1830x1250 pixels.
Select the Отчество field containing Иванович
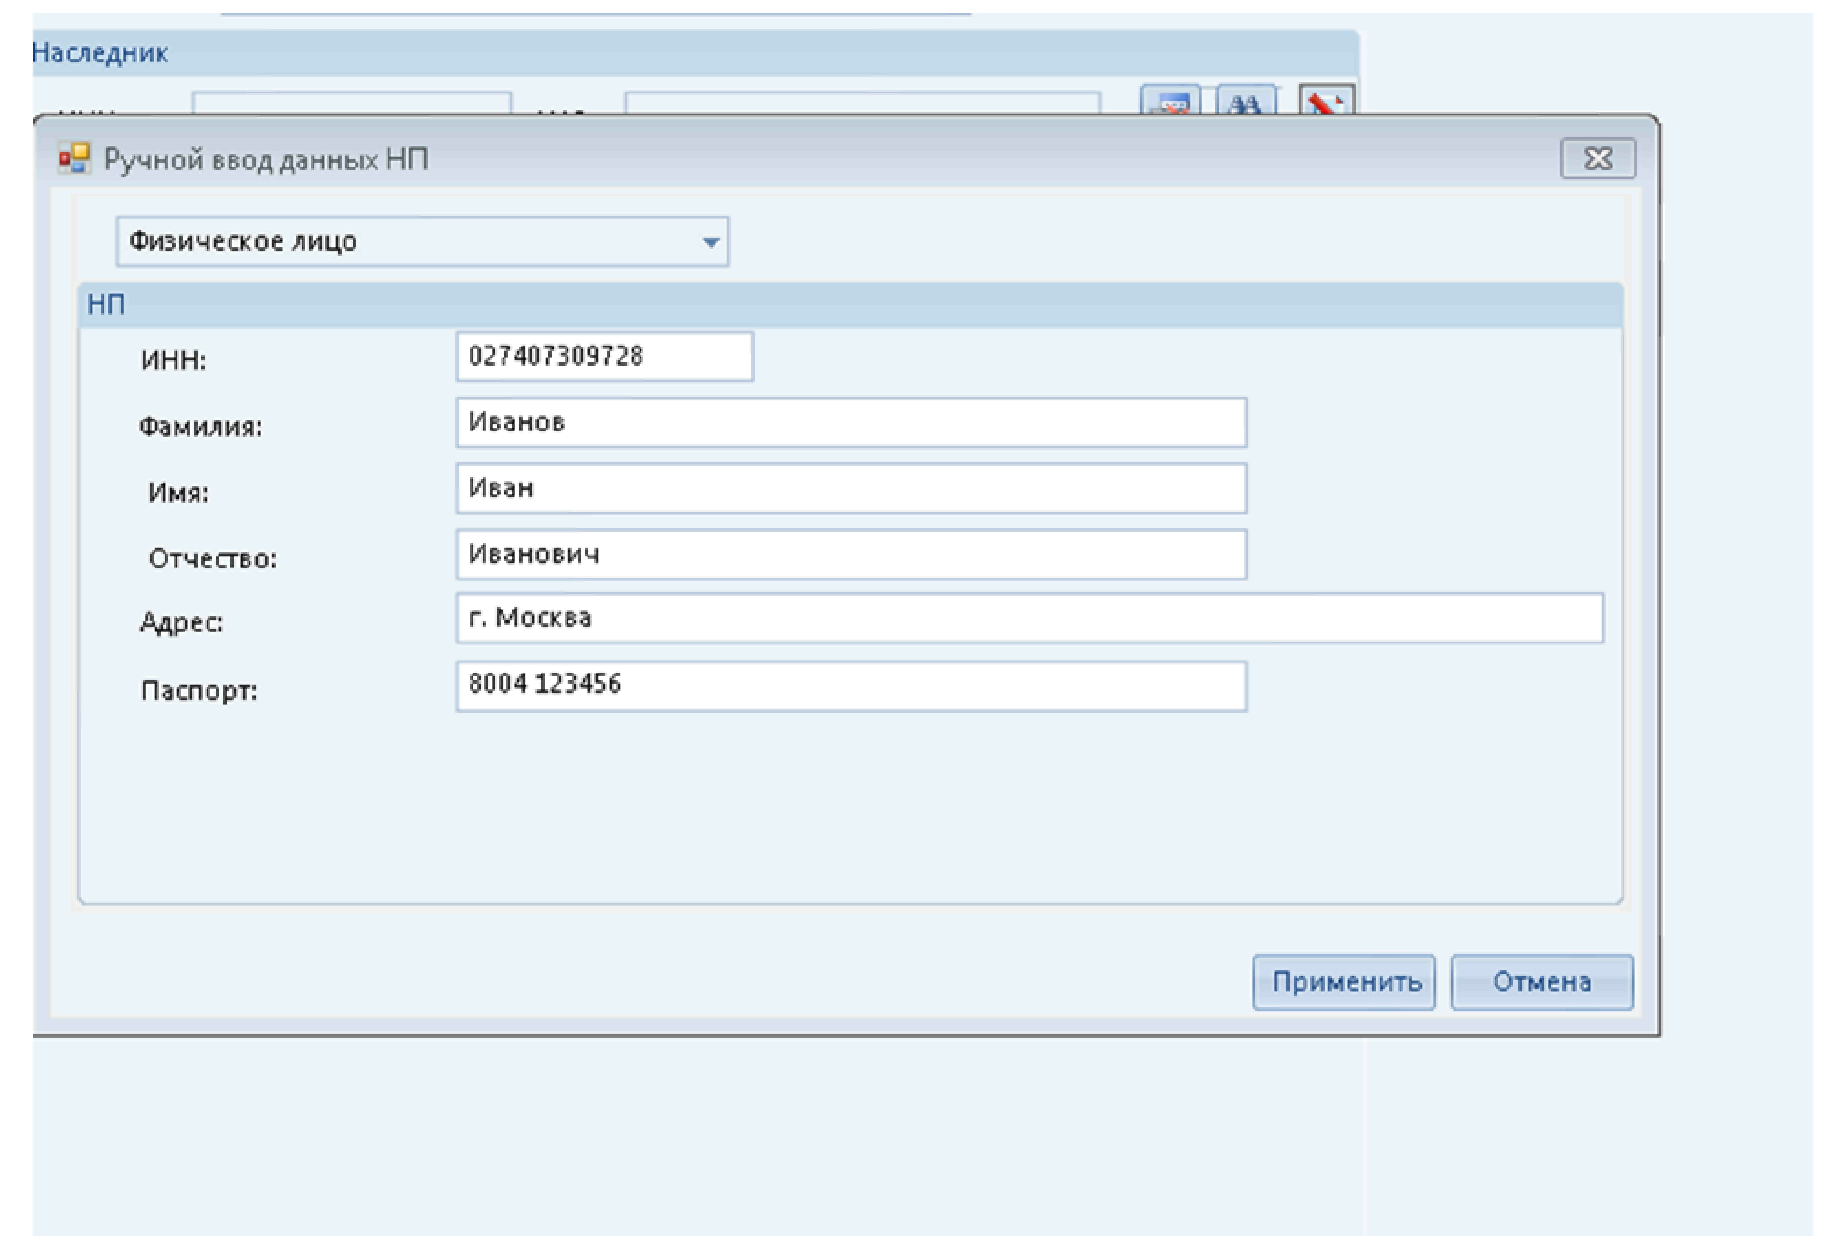point(850,555)
